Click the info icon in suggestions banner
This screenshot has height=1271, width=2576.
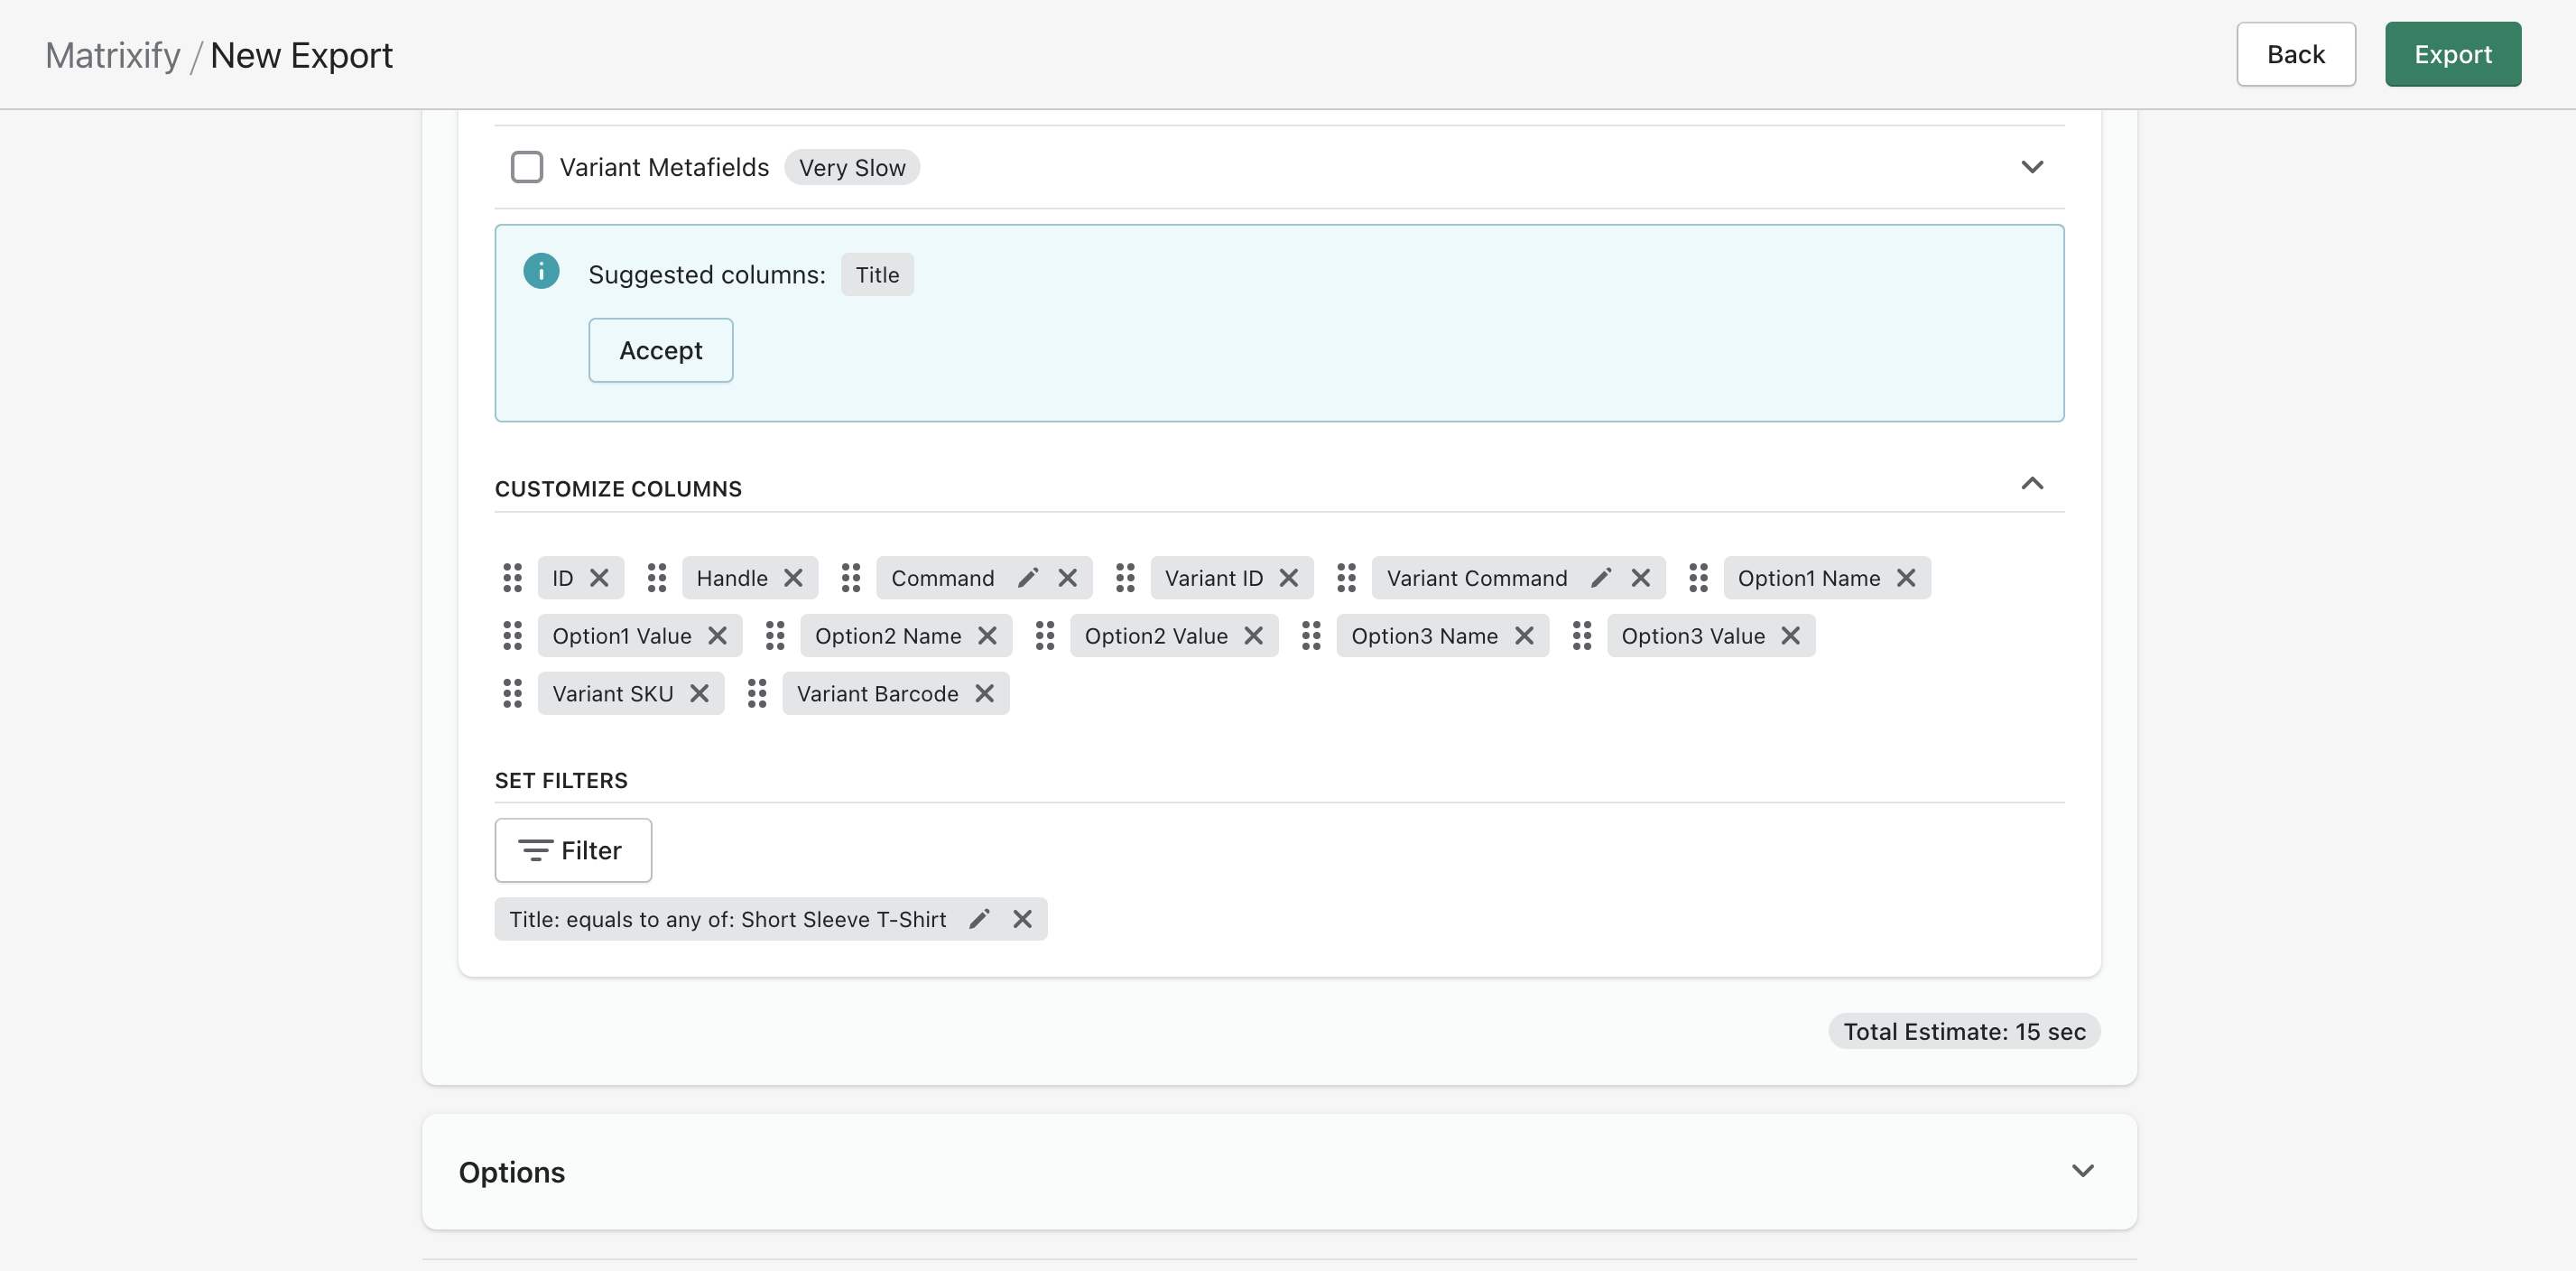click(x=541, y=271)
